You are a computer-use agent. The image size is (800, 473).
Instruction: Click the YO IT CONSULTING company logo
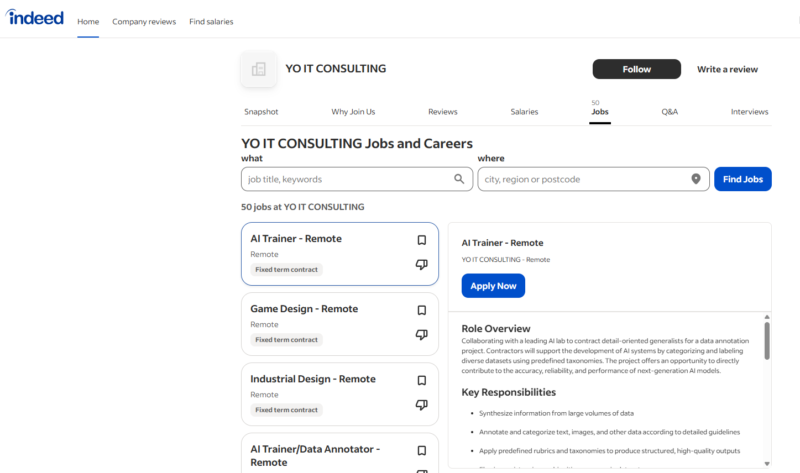point(258,69)
